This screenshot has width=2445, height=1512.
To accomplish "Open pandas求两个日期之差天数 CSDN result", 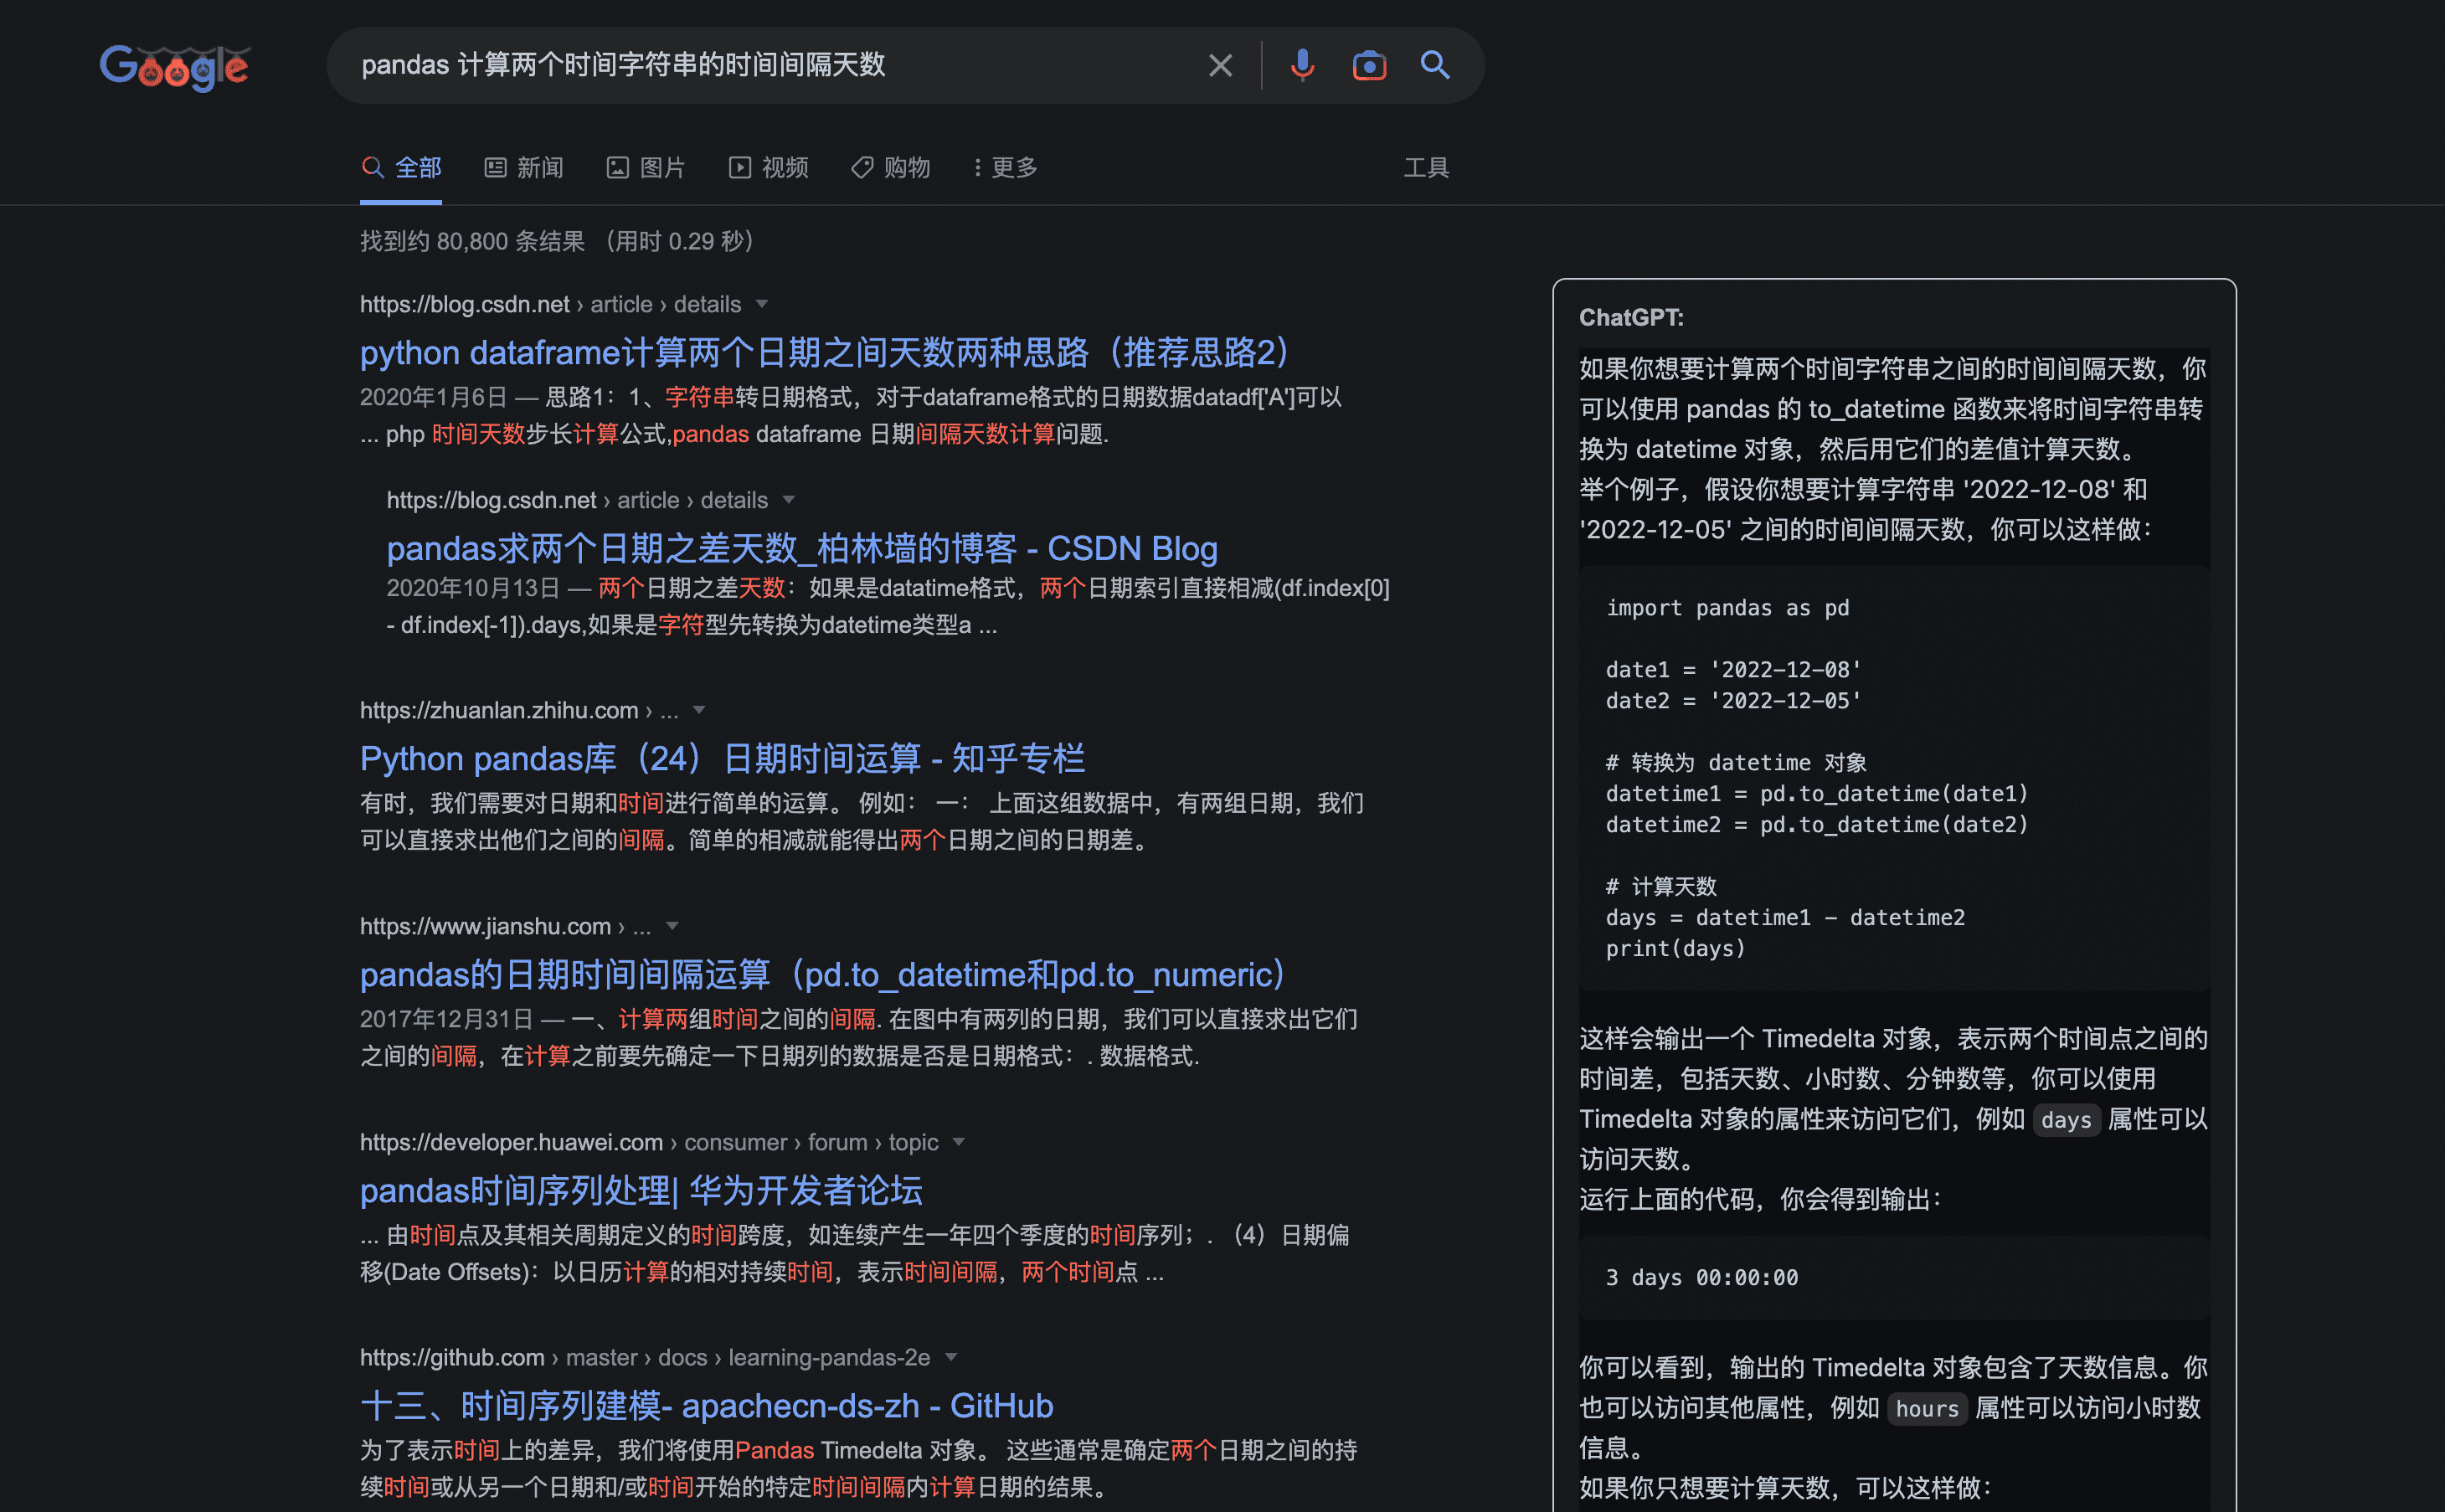I will [802, 548].
